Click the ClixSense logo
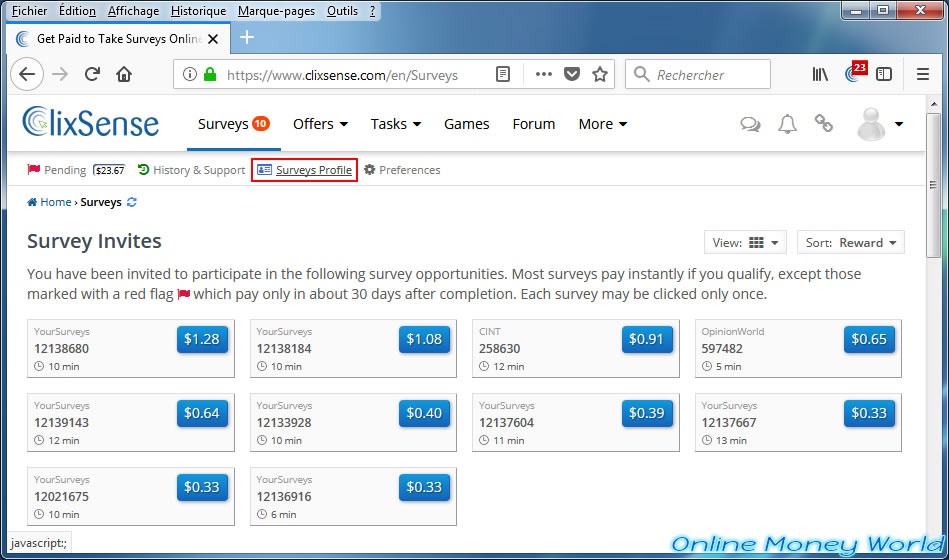 pos(91,122)
